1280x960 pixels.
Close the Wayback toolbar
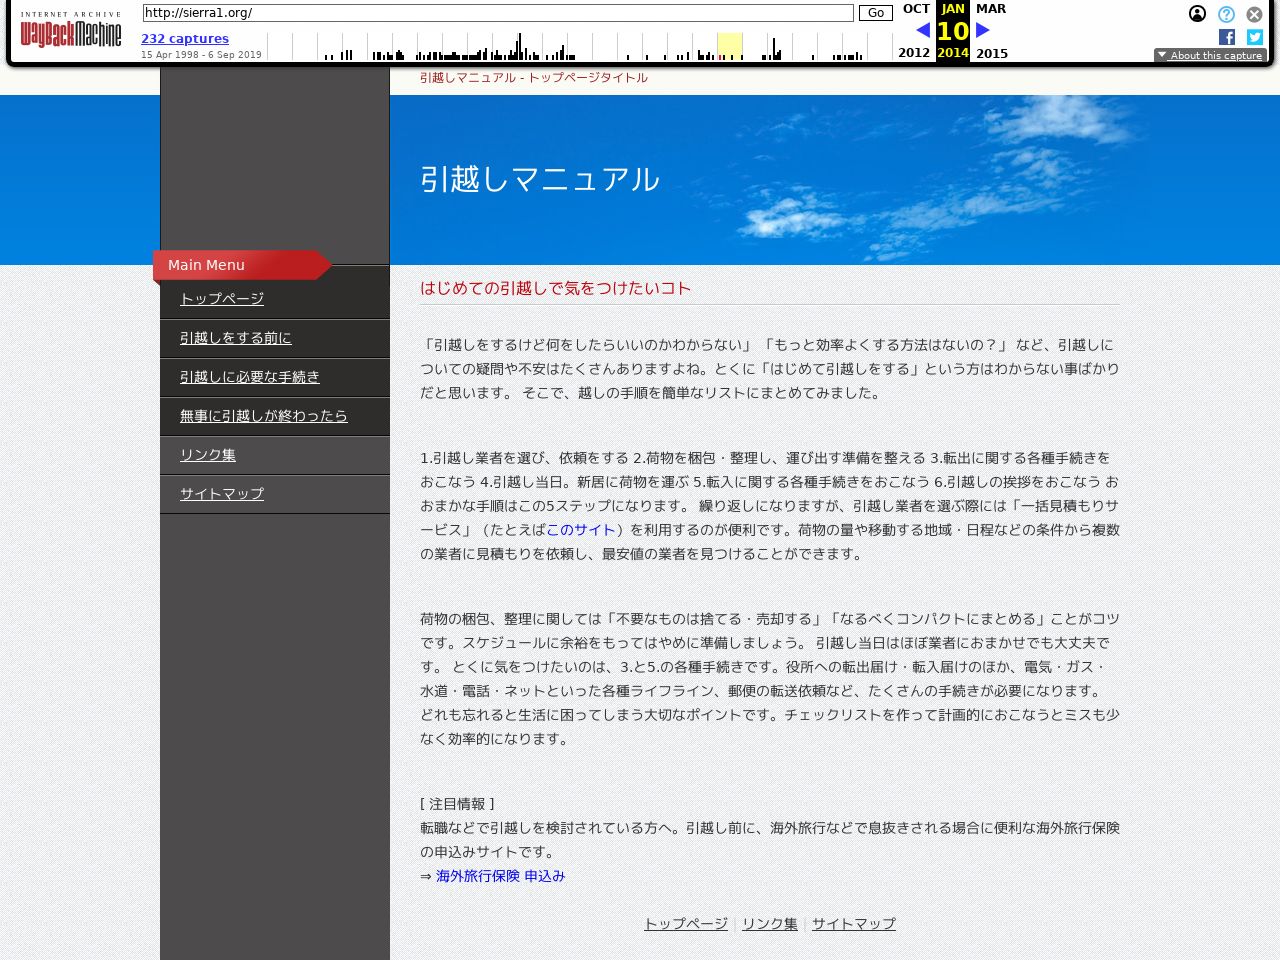click(x=1254, y=14)
